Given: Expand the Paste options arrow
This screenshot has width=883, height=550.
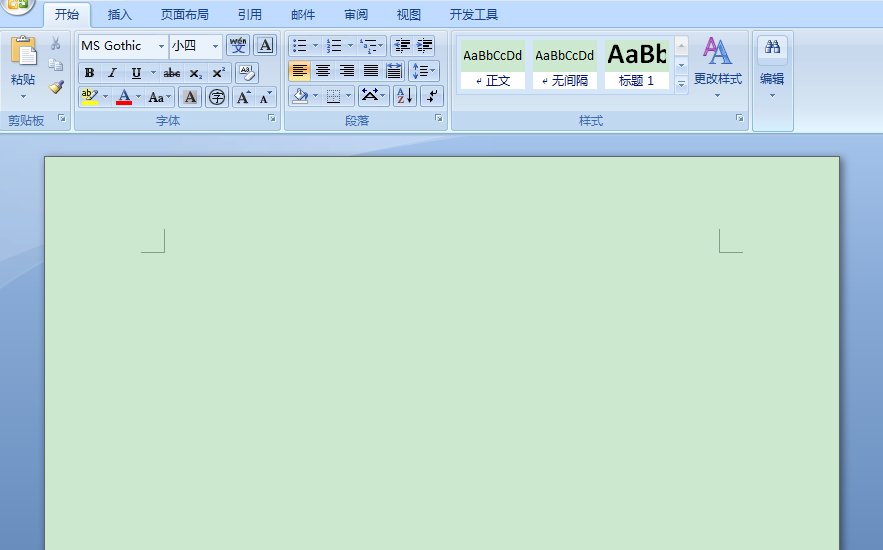Looking at the screenshot, I should (x=23, y=96).
